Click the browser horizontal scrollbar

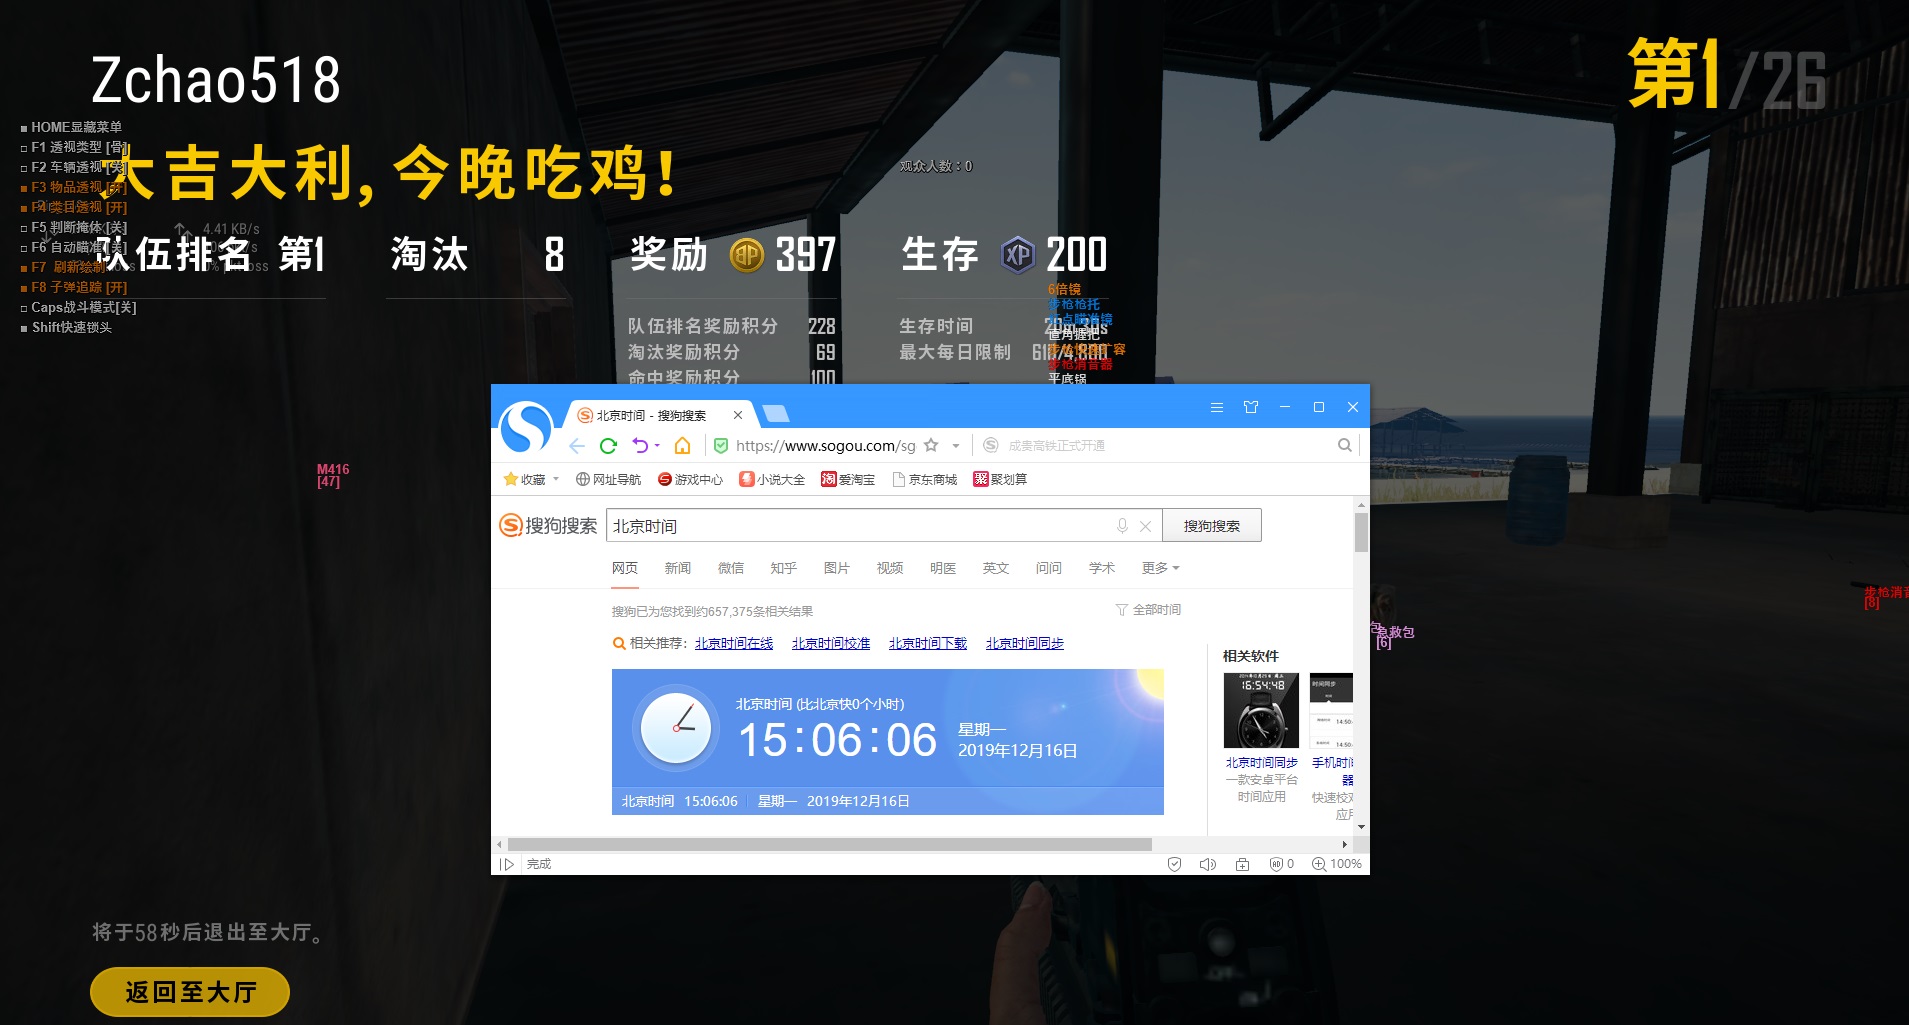click(x=829, y=845)
